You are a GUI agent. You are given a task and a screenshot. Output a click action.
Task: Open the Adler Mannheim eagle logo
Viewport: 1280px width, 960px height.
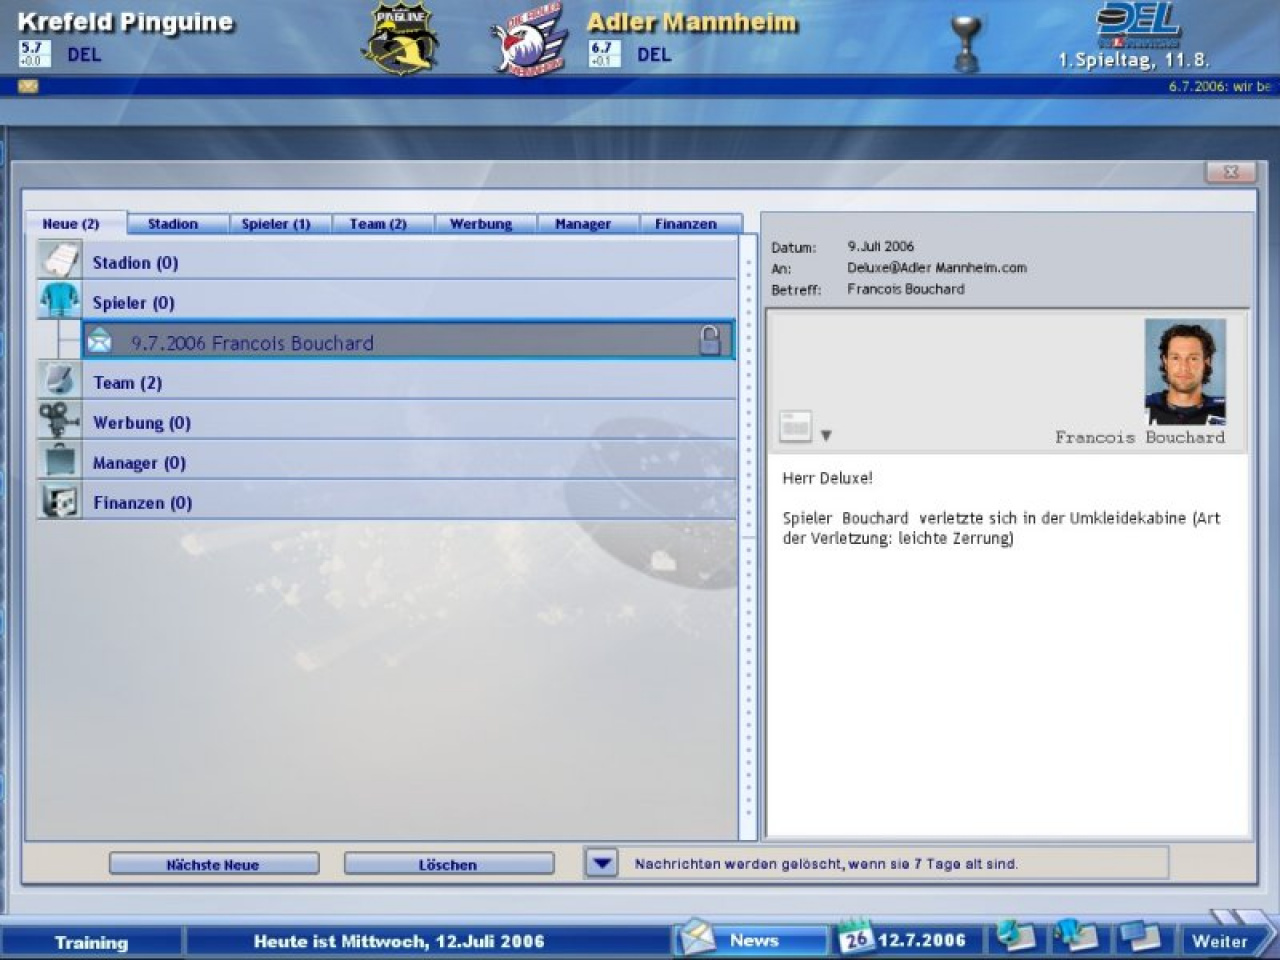529,40
